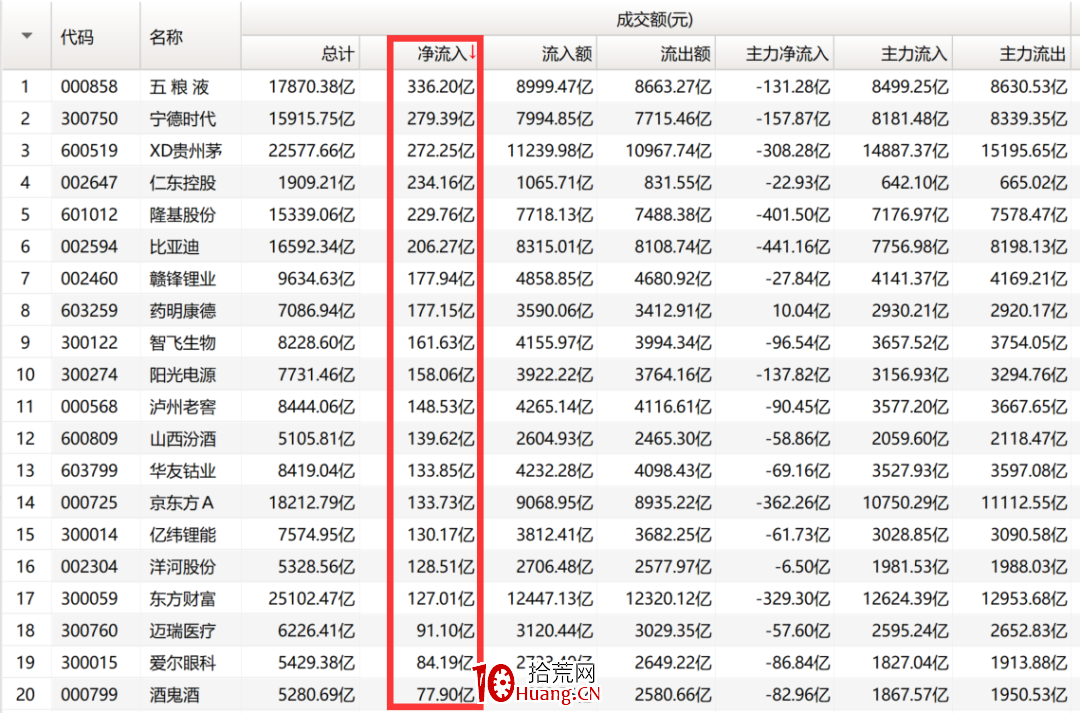This screenshot has height=713, width=1080.
Task: Sort by the 总计 column header
Action: pos(338,54)
